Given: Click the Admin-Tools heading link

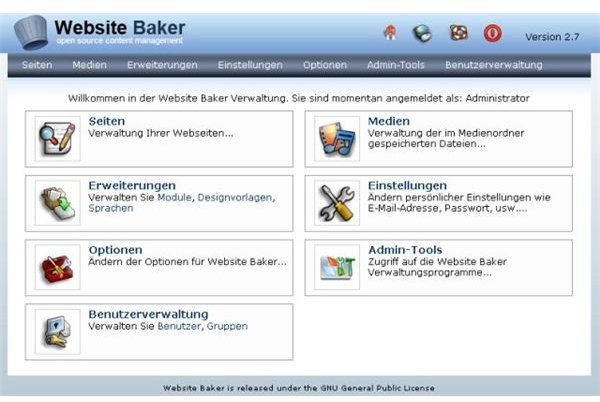Looking at the screenshot, I should point(405,250).
